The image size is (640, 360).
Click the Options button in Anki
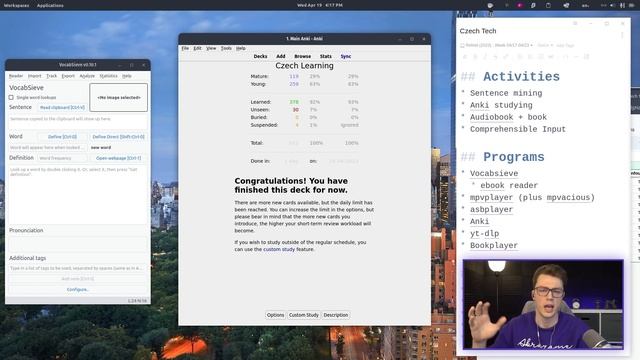pyautogui.click(x=275, y=315)
